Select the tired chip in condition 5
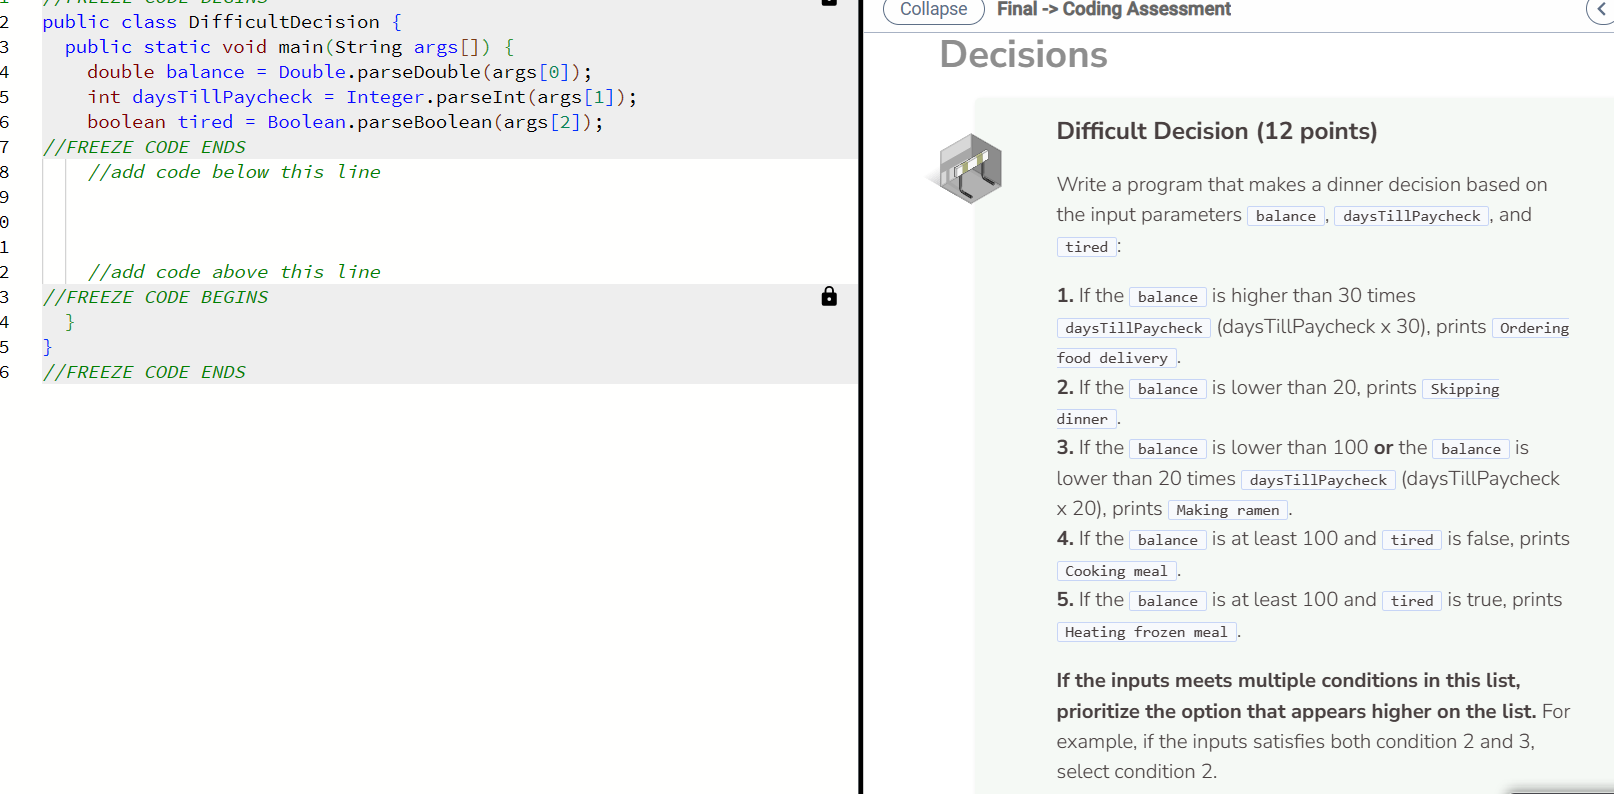Image resolution: width=1614 pixels, height=794 pixels. click(1411, 600)
